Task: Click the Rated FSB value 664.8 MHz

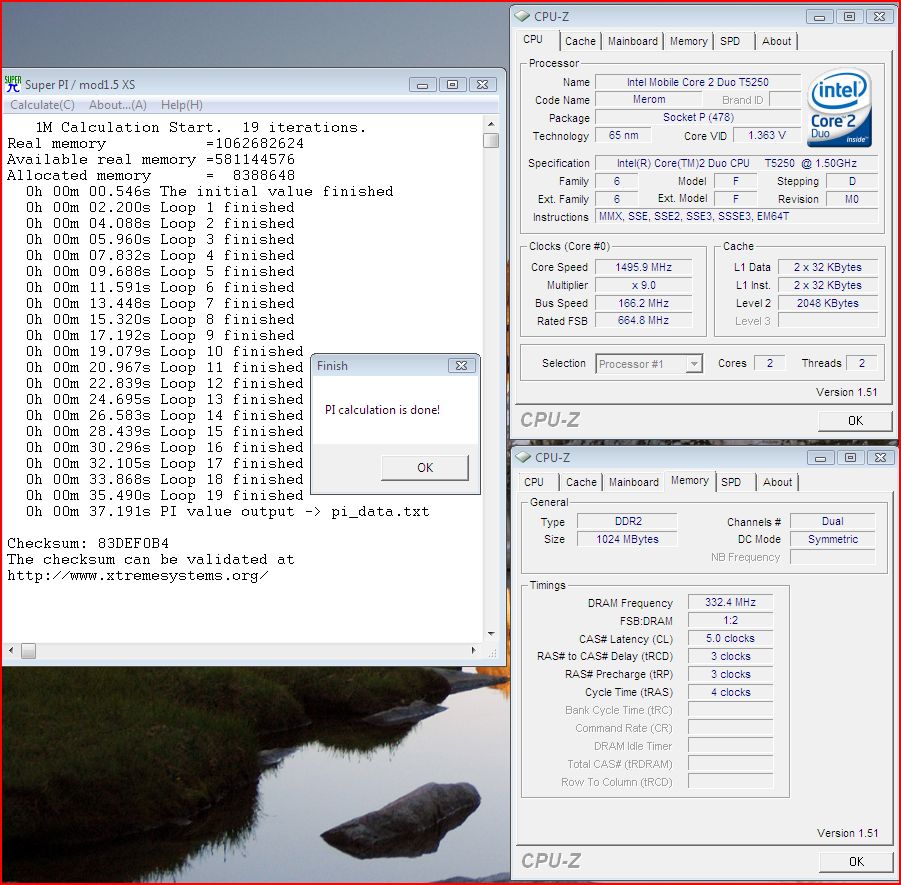Action: pos(643,320)
